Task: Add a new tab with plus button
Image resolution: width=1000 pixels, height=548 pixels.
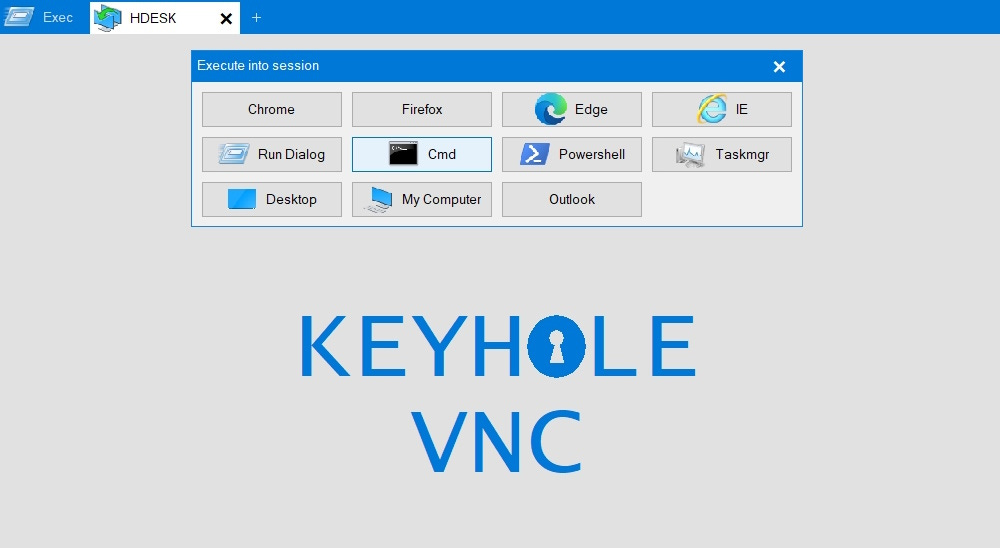Action: click(x=256, y=18)
